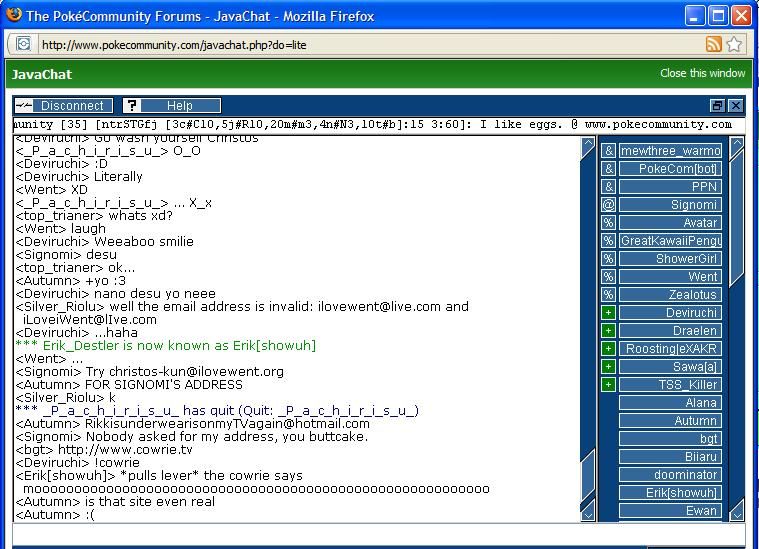This screenshot has height=549, width=759.
Task: Click the undock chat panel icon
Action: [717, 106]
